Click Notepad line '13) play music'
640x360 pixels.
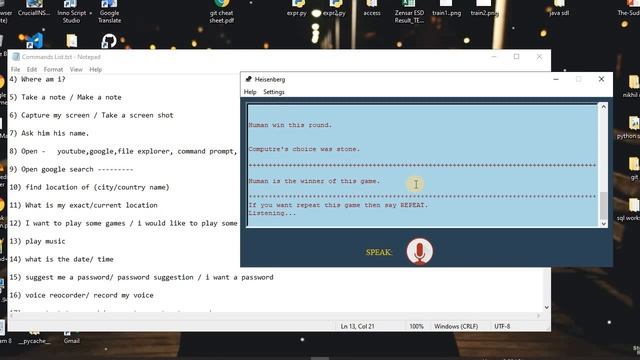click(x=37, y=241)
